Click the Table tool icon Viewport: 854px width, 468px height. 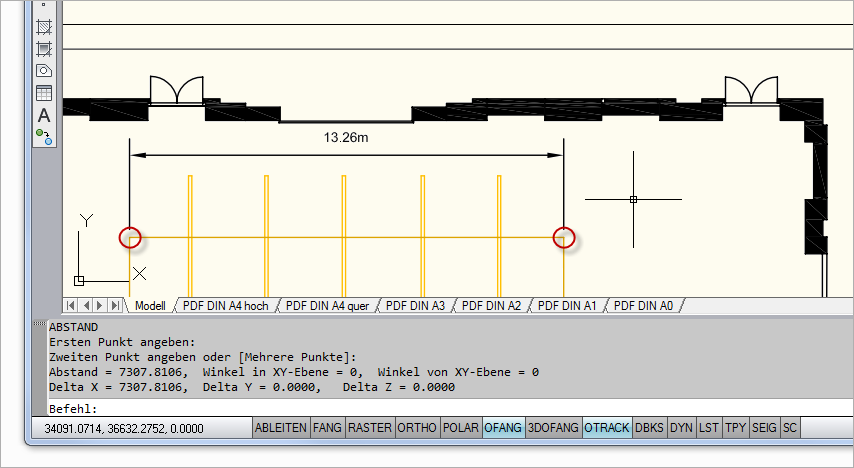click(x=44, y=93)
